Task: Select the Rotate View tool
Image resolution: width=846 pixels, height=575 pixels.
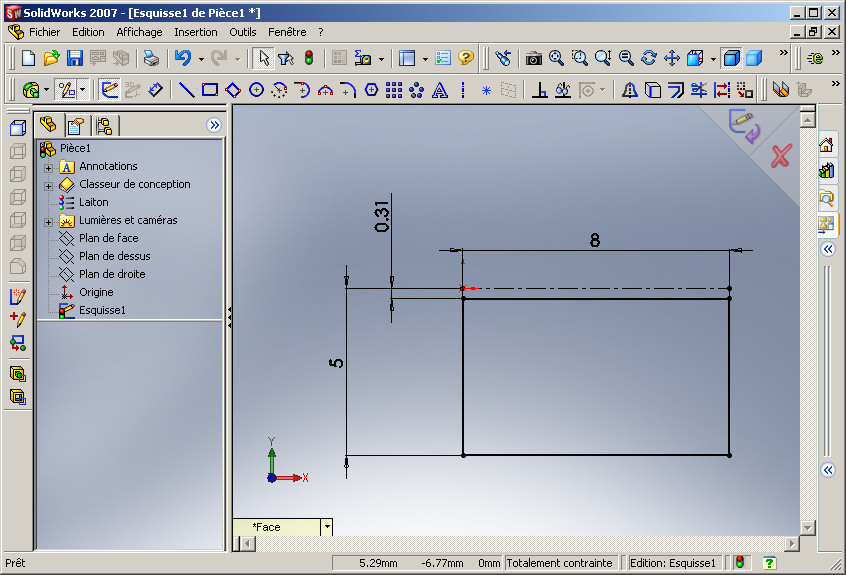Action: point(649,58)
